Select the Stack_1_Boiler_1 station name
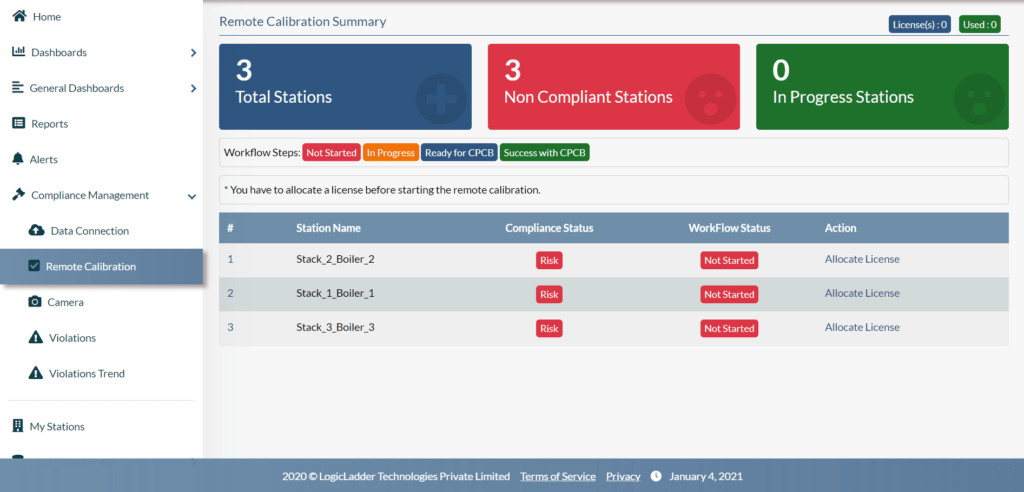The height and width of the screenshot is (492, 1024). pyautogui.click(x=335, y=293)
